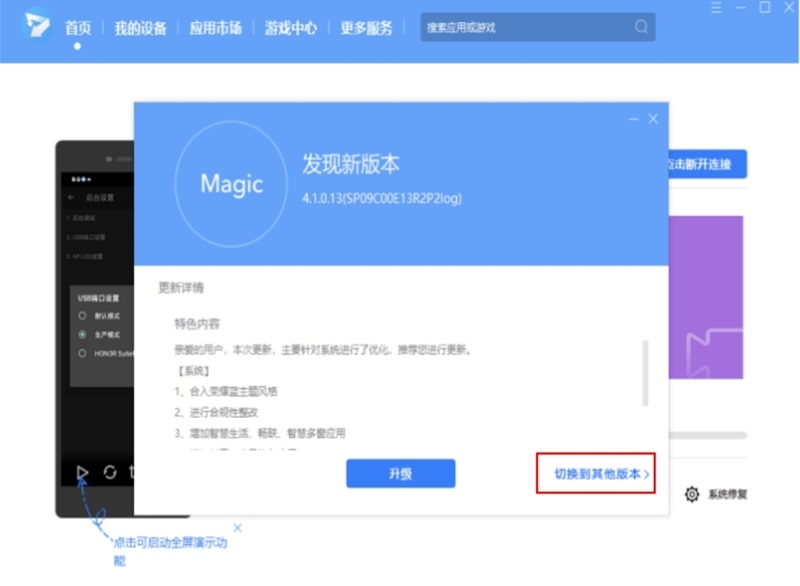Dismiss the fullscreen demo tip
The height and width of the screenshot is (586, 800).
pos(238,528)
